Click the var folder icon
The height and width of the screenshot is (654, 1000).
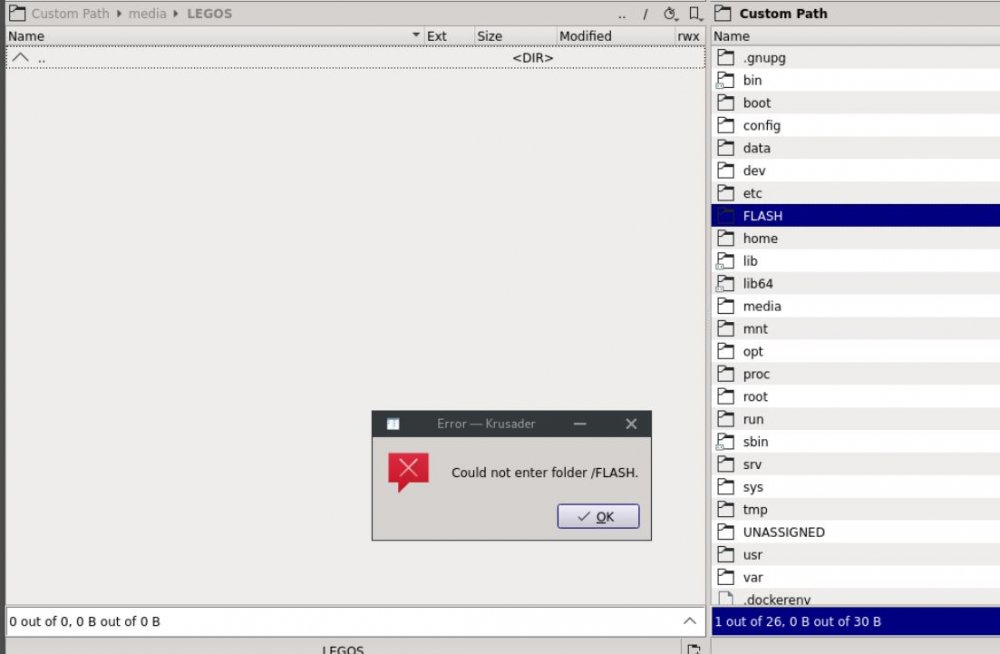click(725, 577)
